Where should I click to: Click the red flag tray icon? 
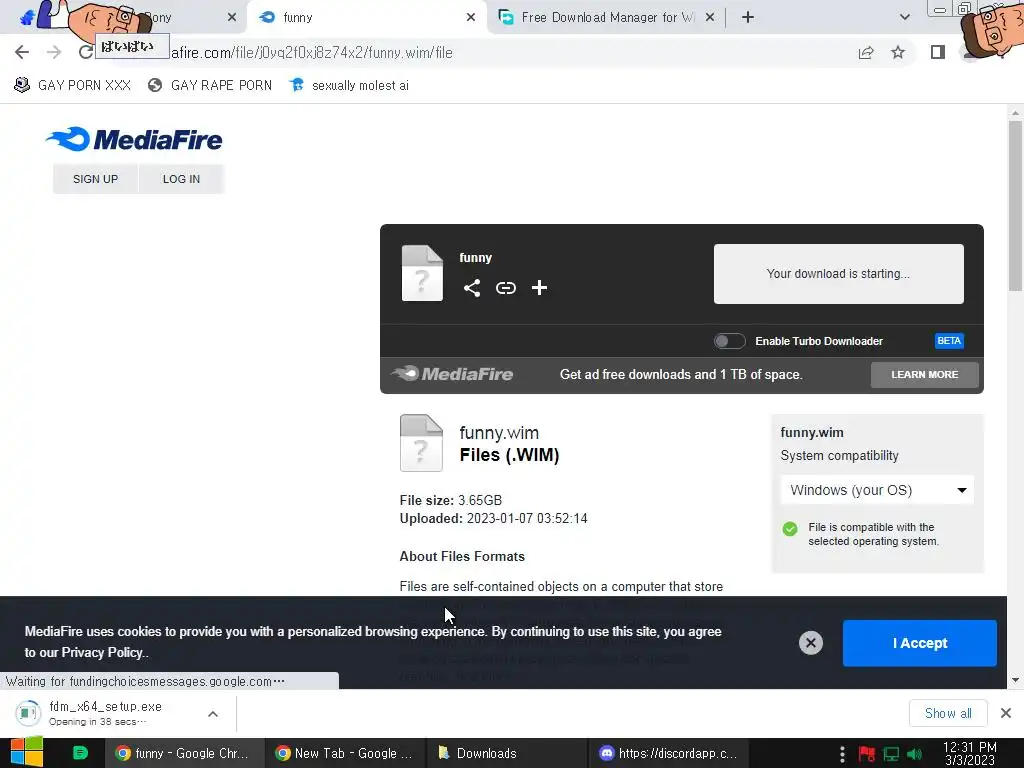tap(867, 754)
